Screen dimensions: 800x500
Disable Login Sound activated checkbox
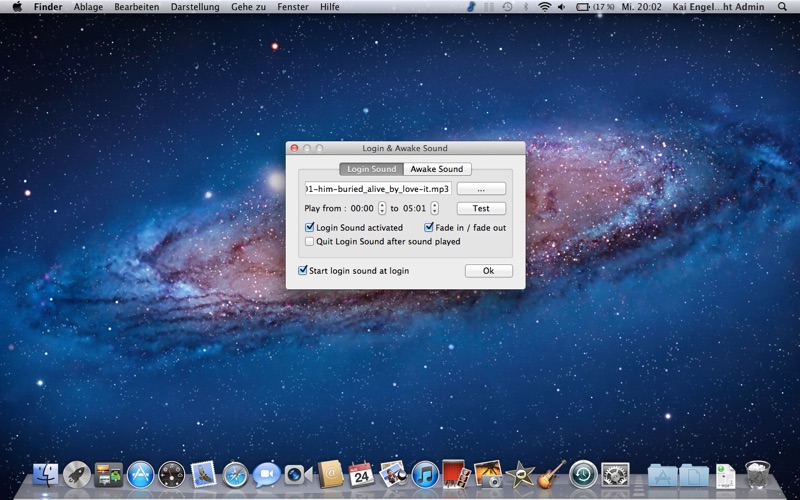309,228
